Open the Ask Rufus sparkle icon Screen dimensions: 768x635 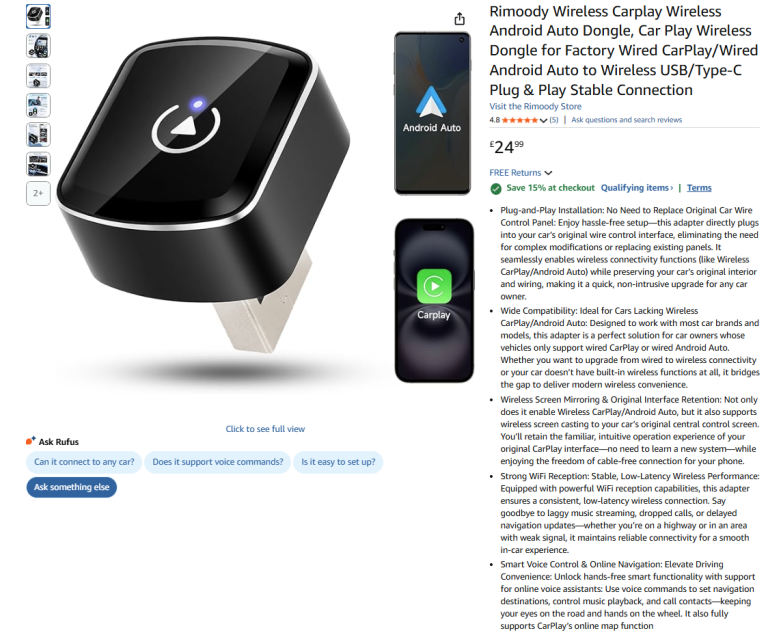pos(30,441)
